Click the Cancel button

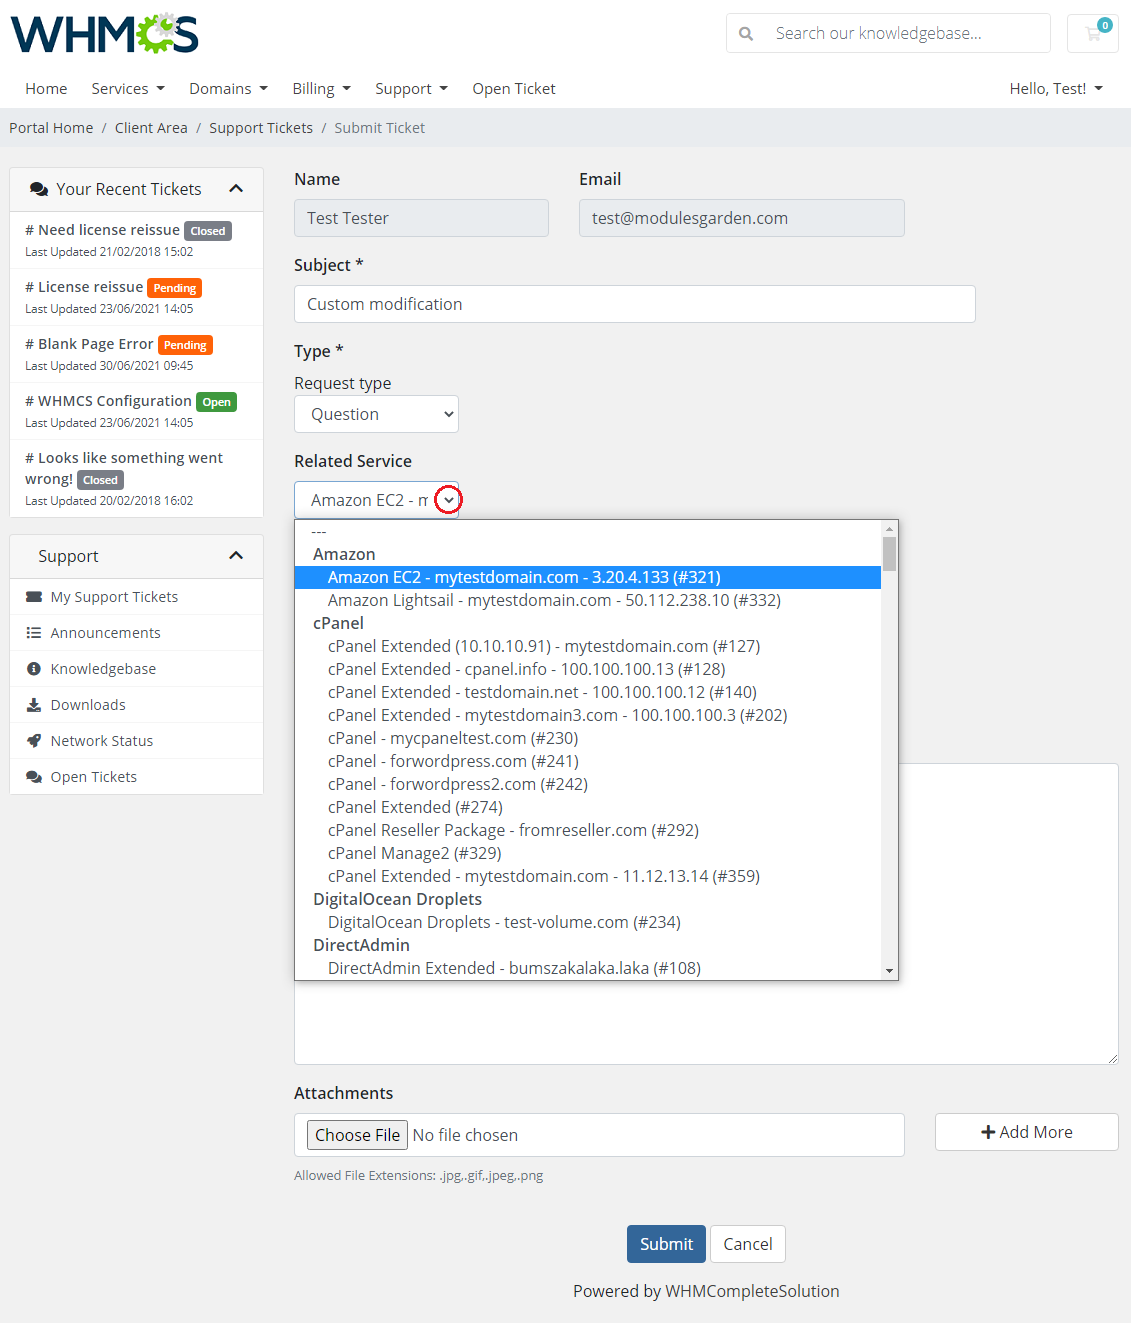748,1244
